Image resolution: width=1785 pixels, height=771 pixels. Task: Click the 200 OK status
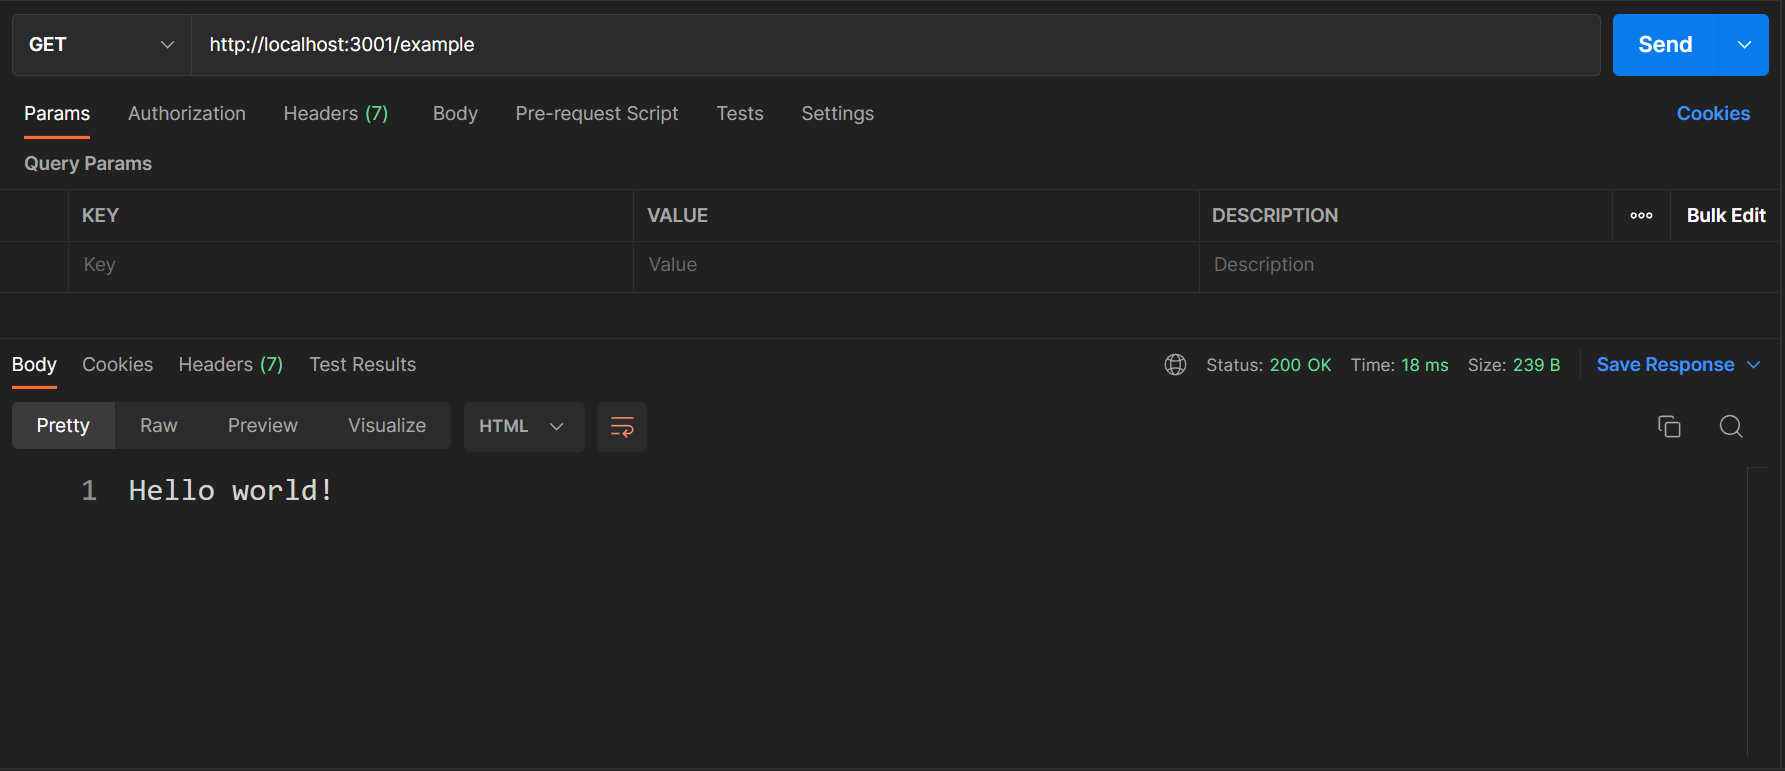pyautogui.click(x=1300, y=365)
